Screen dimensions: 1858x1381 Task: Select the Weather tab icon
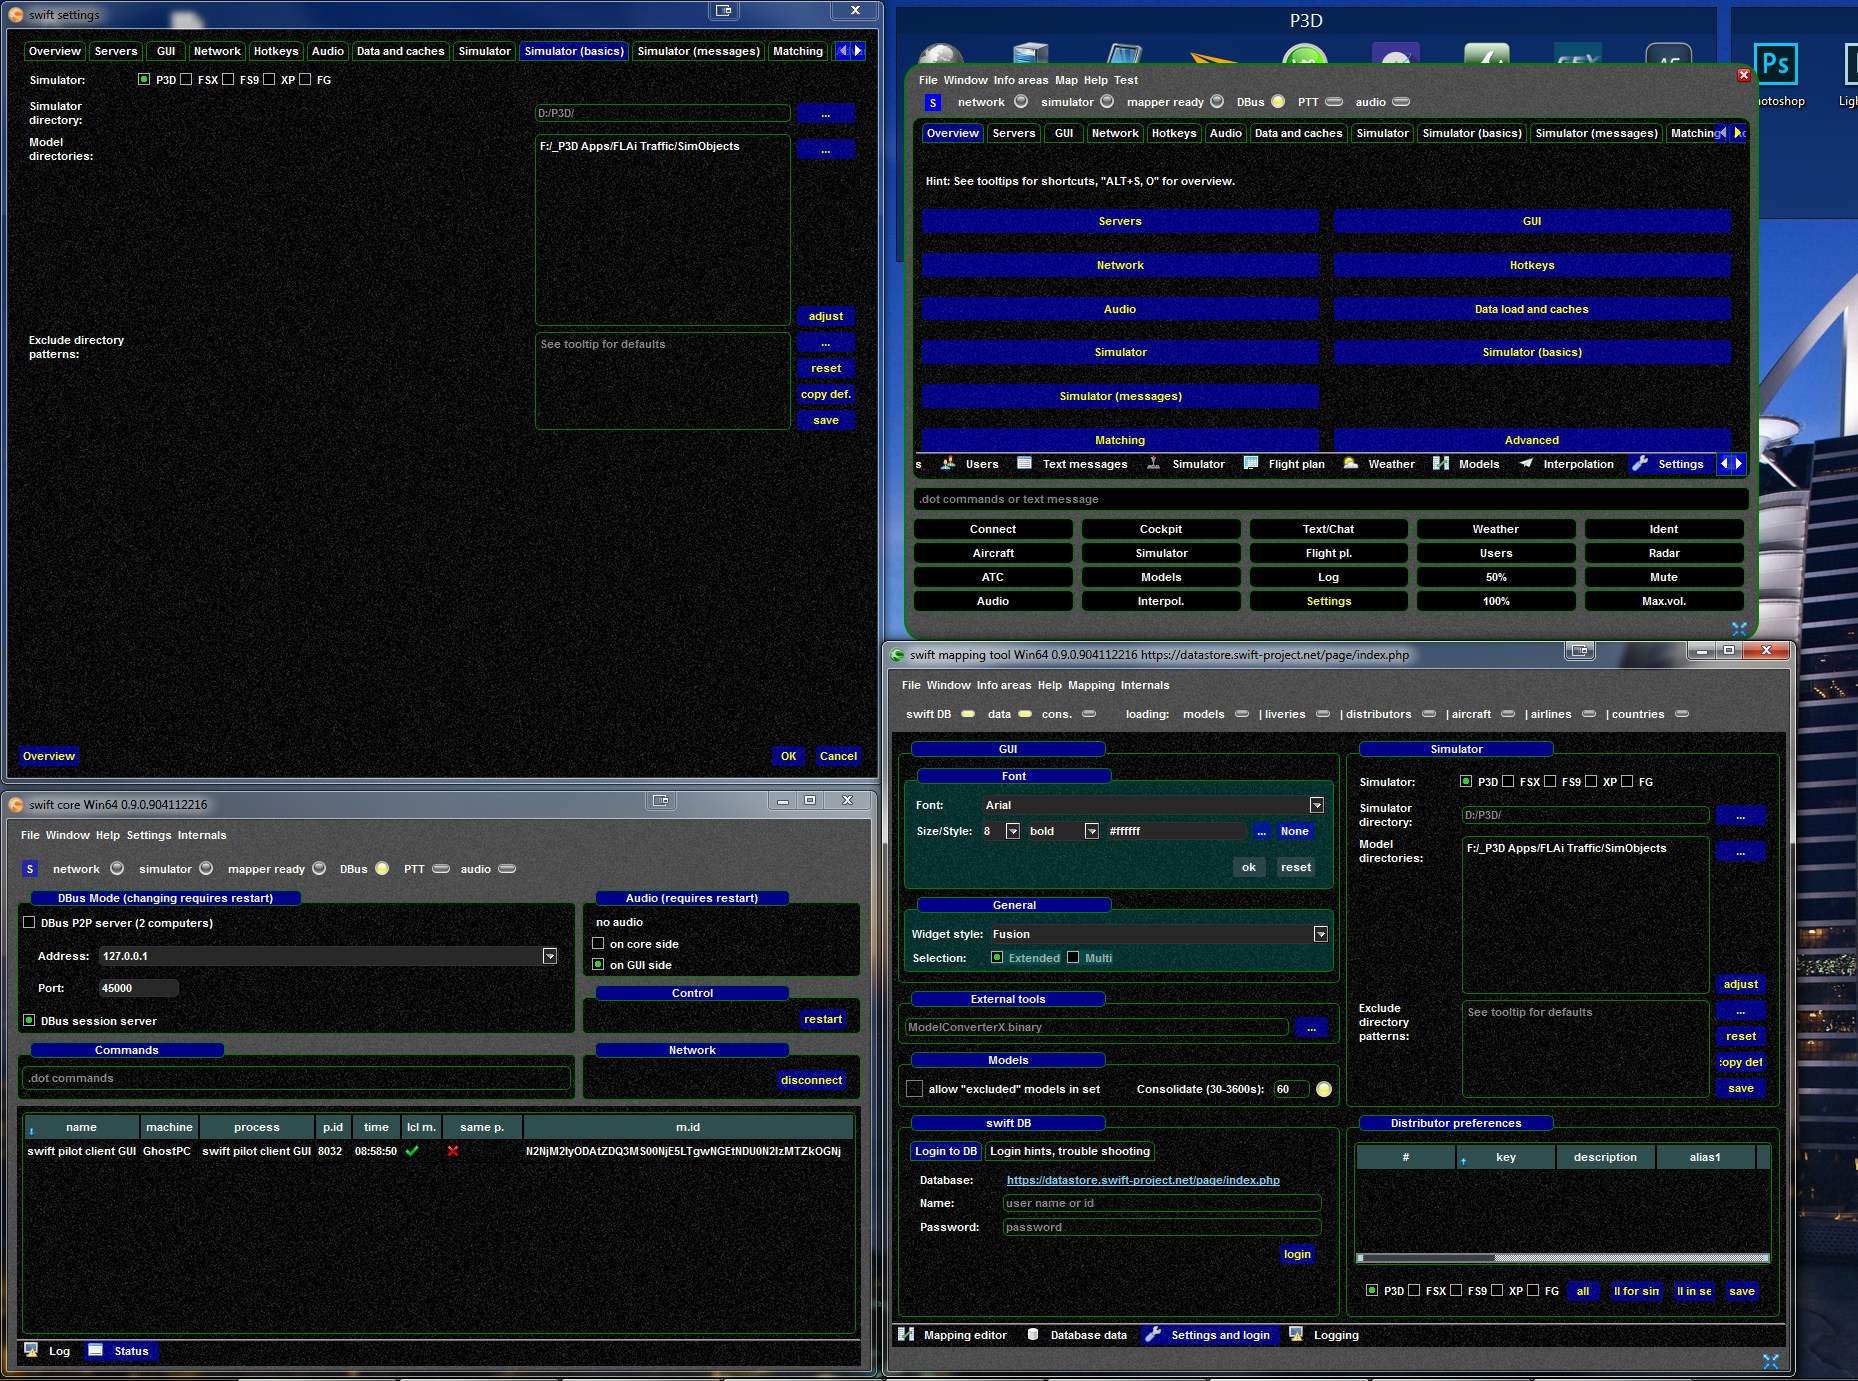1351,464
